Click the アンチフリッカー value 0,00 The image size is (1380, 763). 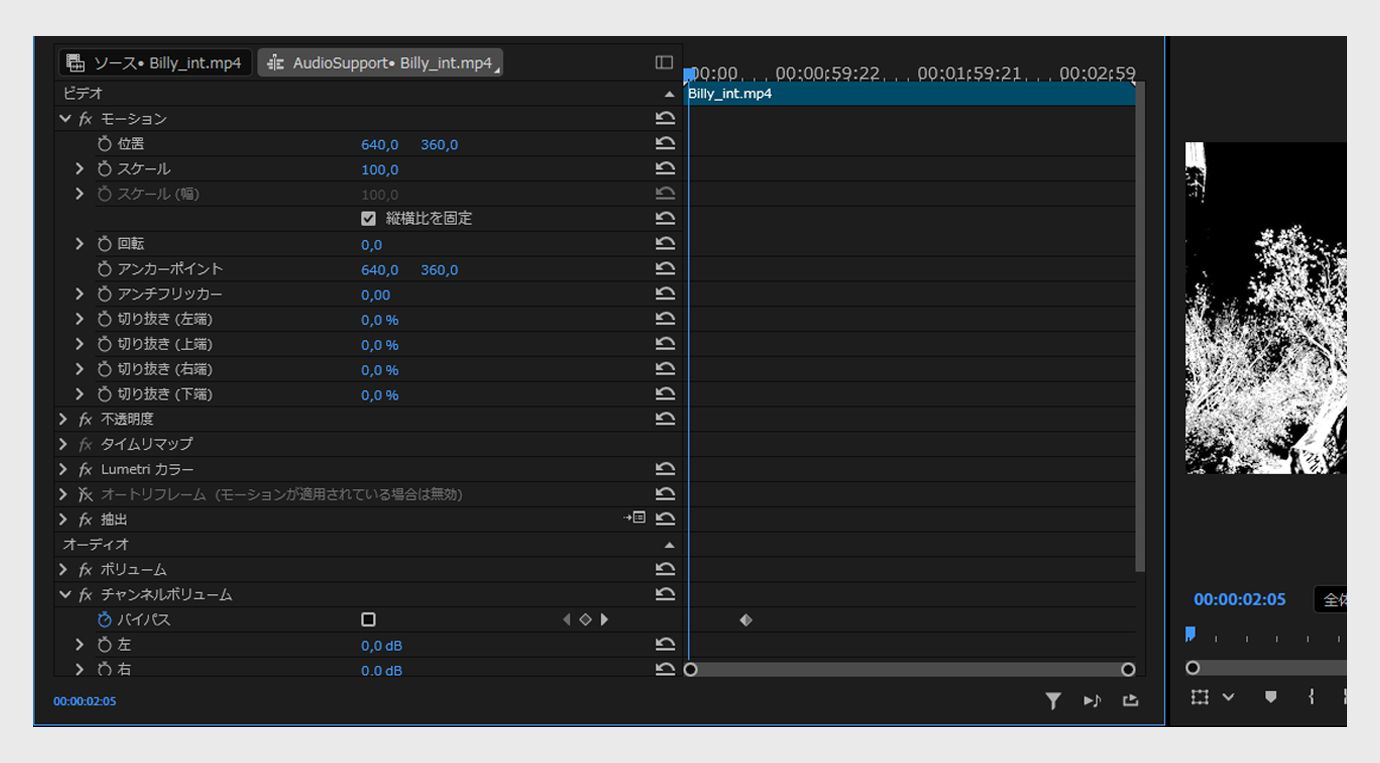coord(376,295)
